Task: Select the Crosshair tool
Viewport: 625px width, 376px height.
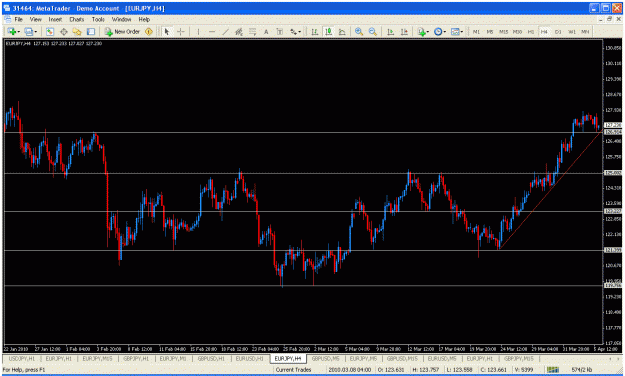Action: tap(181, 31)
